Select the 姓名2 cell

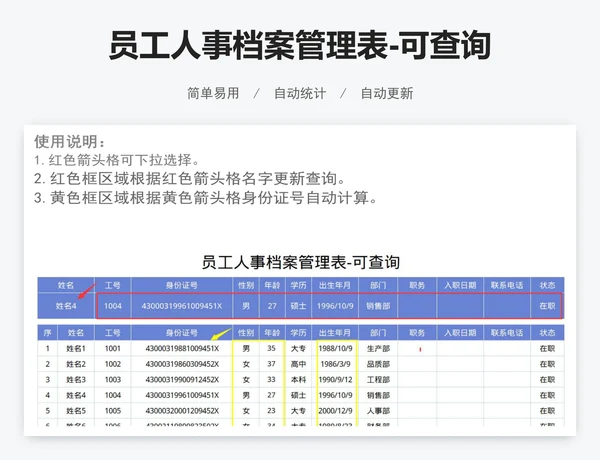click(x=76, y=364)
